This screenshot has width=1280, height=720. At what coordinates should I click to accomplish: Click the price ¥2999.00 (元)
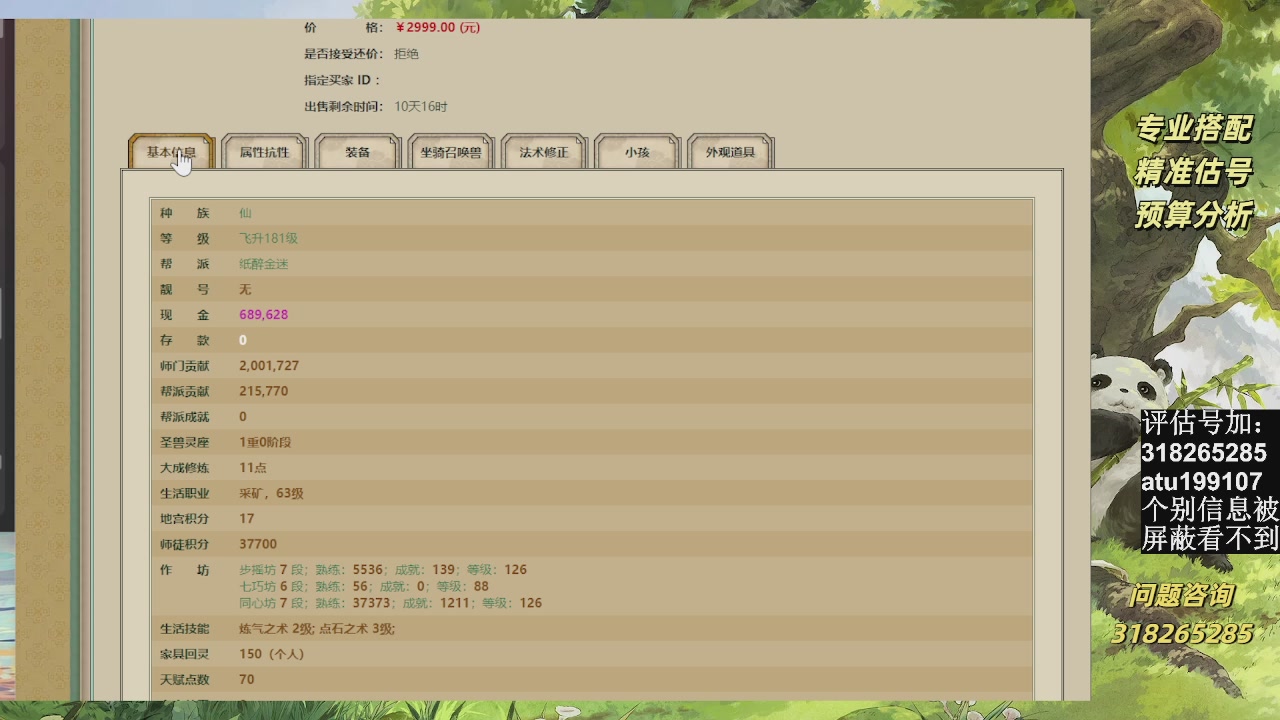pos(438,28)
